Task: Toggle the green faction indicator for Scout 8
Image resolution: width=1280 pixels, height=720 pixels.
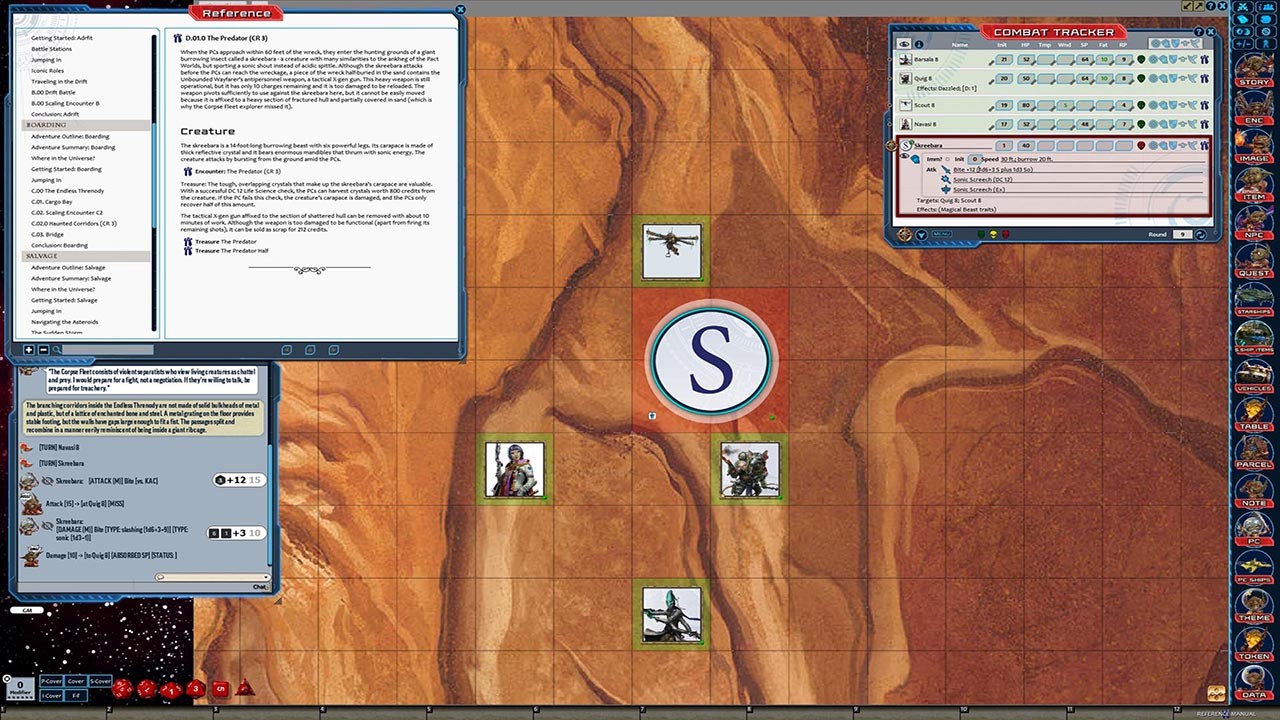Action: (x=1140, y=105)
